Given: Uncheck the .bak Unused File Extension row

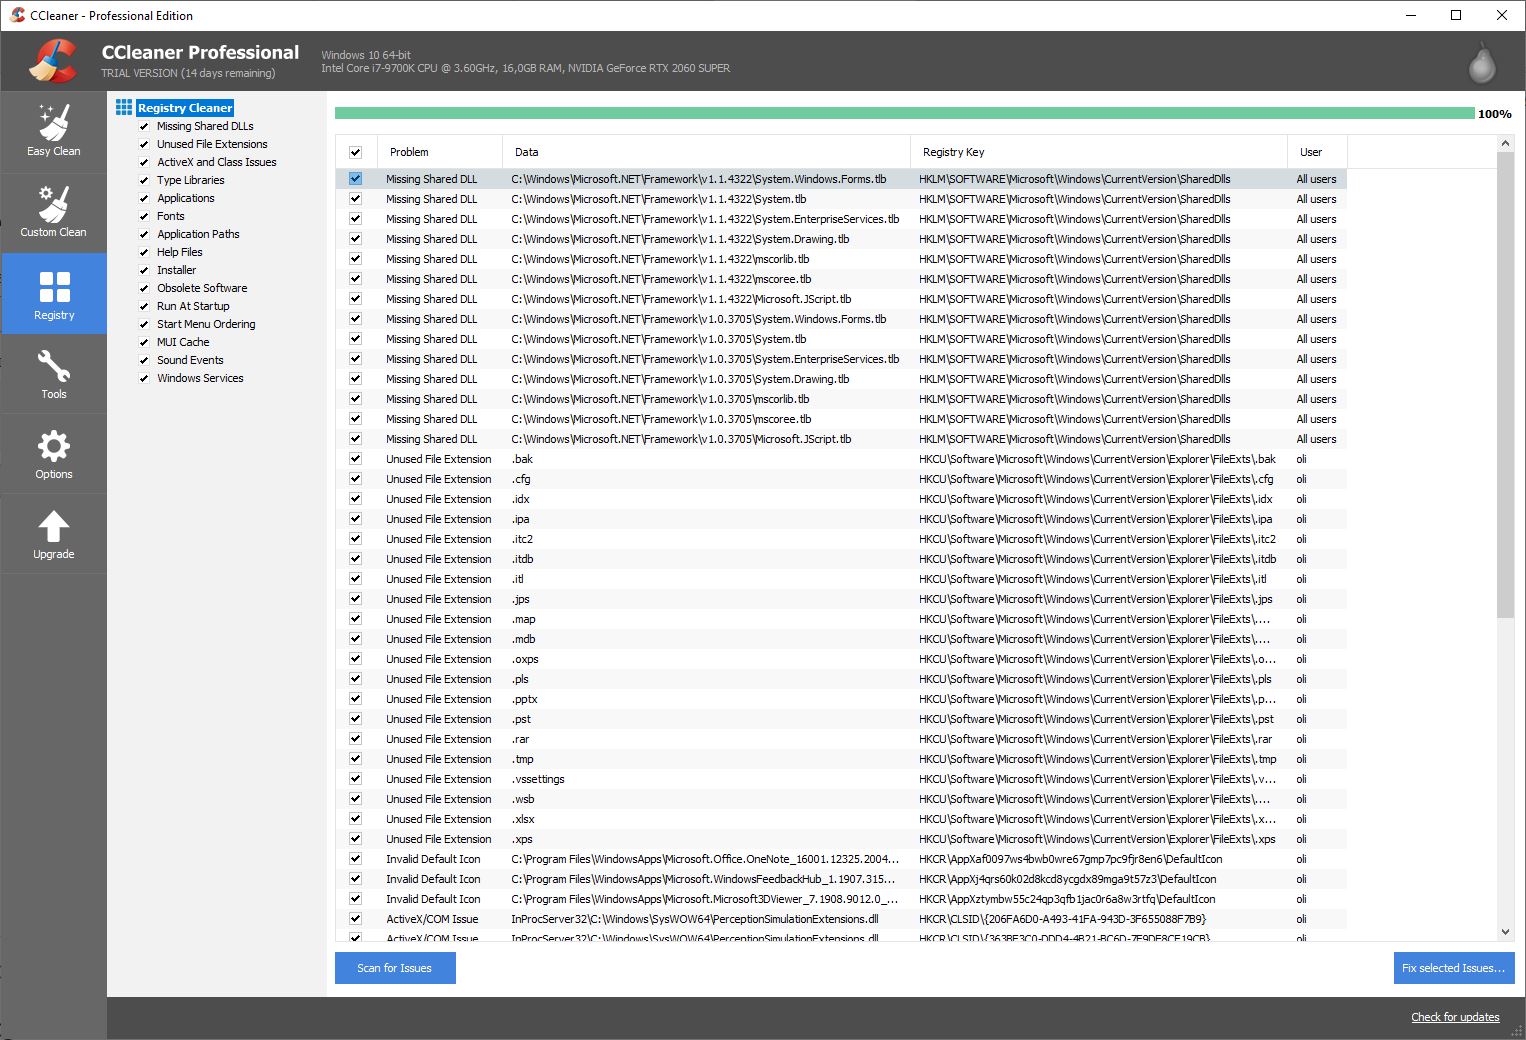Looking at the screenshot, I should click(355, 459).
